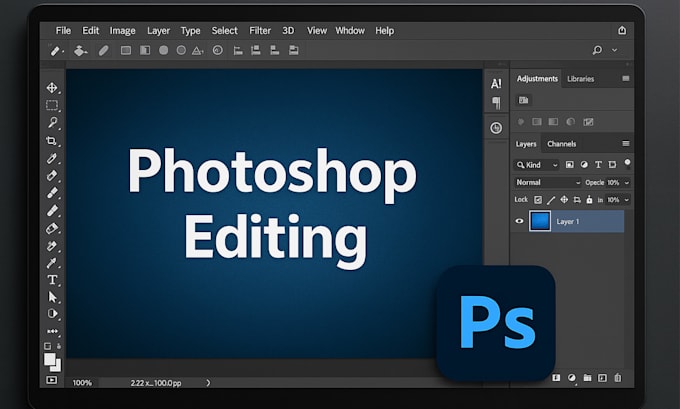Open the Kind filter dropdown
Viewport: 680px width, 409px height.
536,165
